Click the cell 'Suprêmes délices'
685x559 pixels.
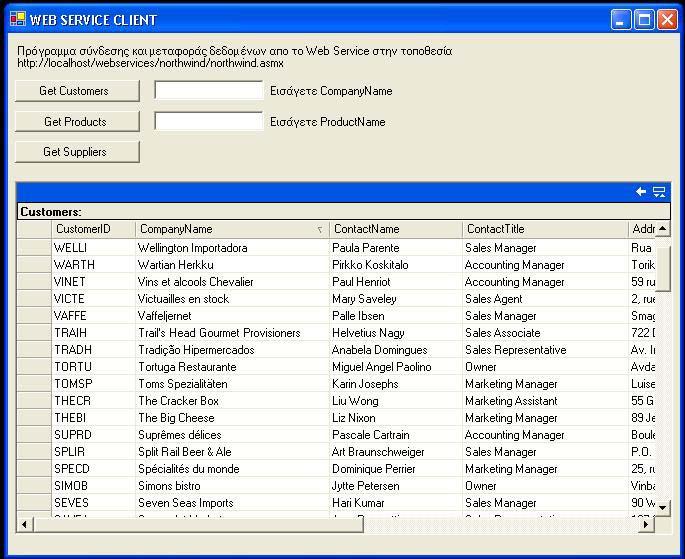click(x=232, y=435)
